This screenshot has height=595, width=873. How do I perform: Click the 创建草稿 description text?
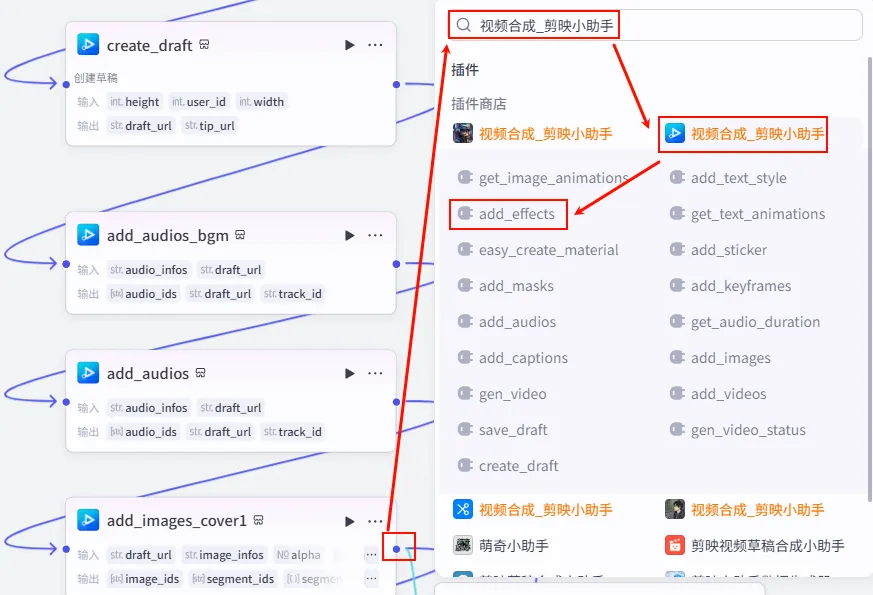pos(96,78)
